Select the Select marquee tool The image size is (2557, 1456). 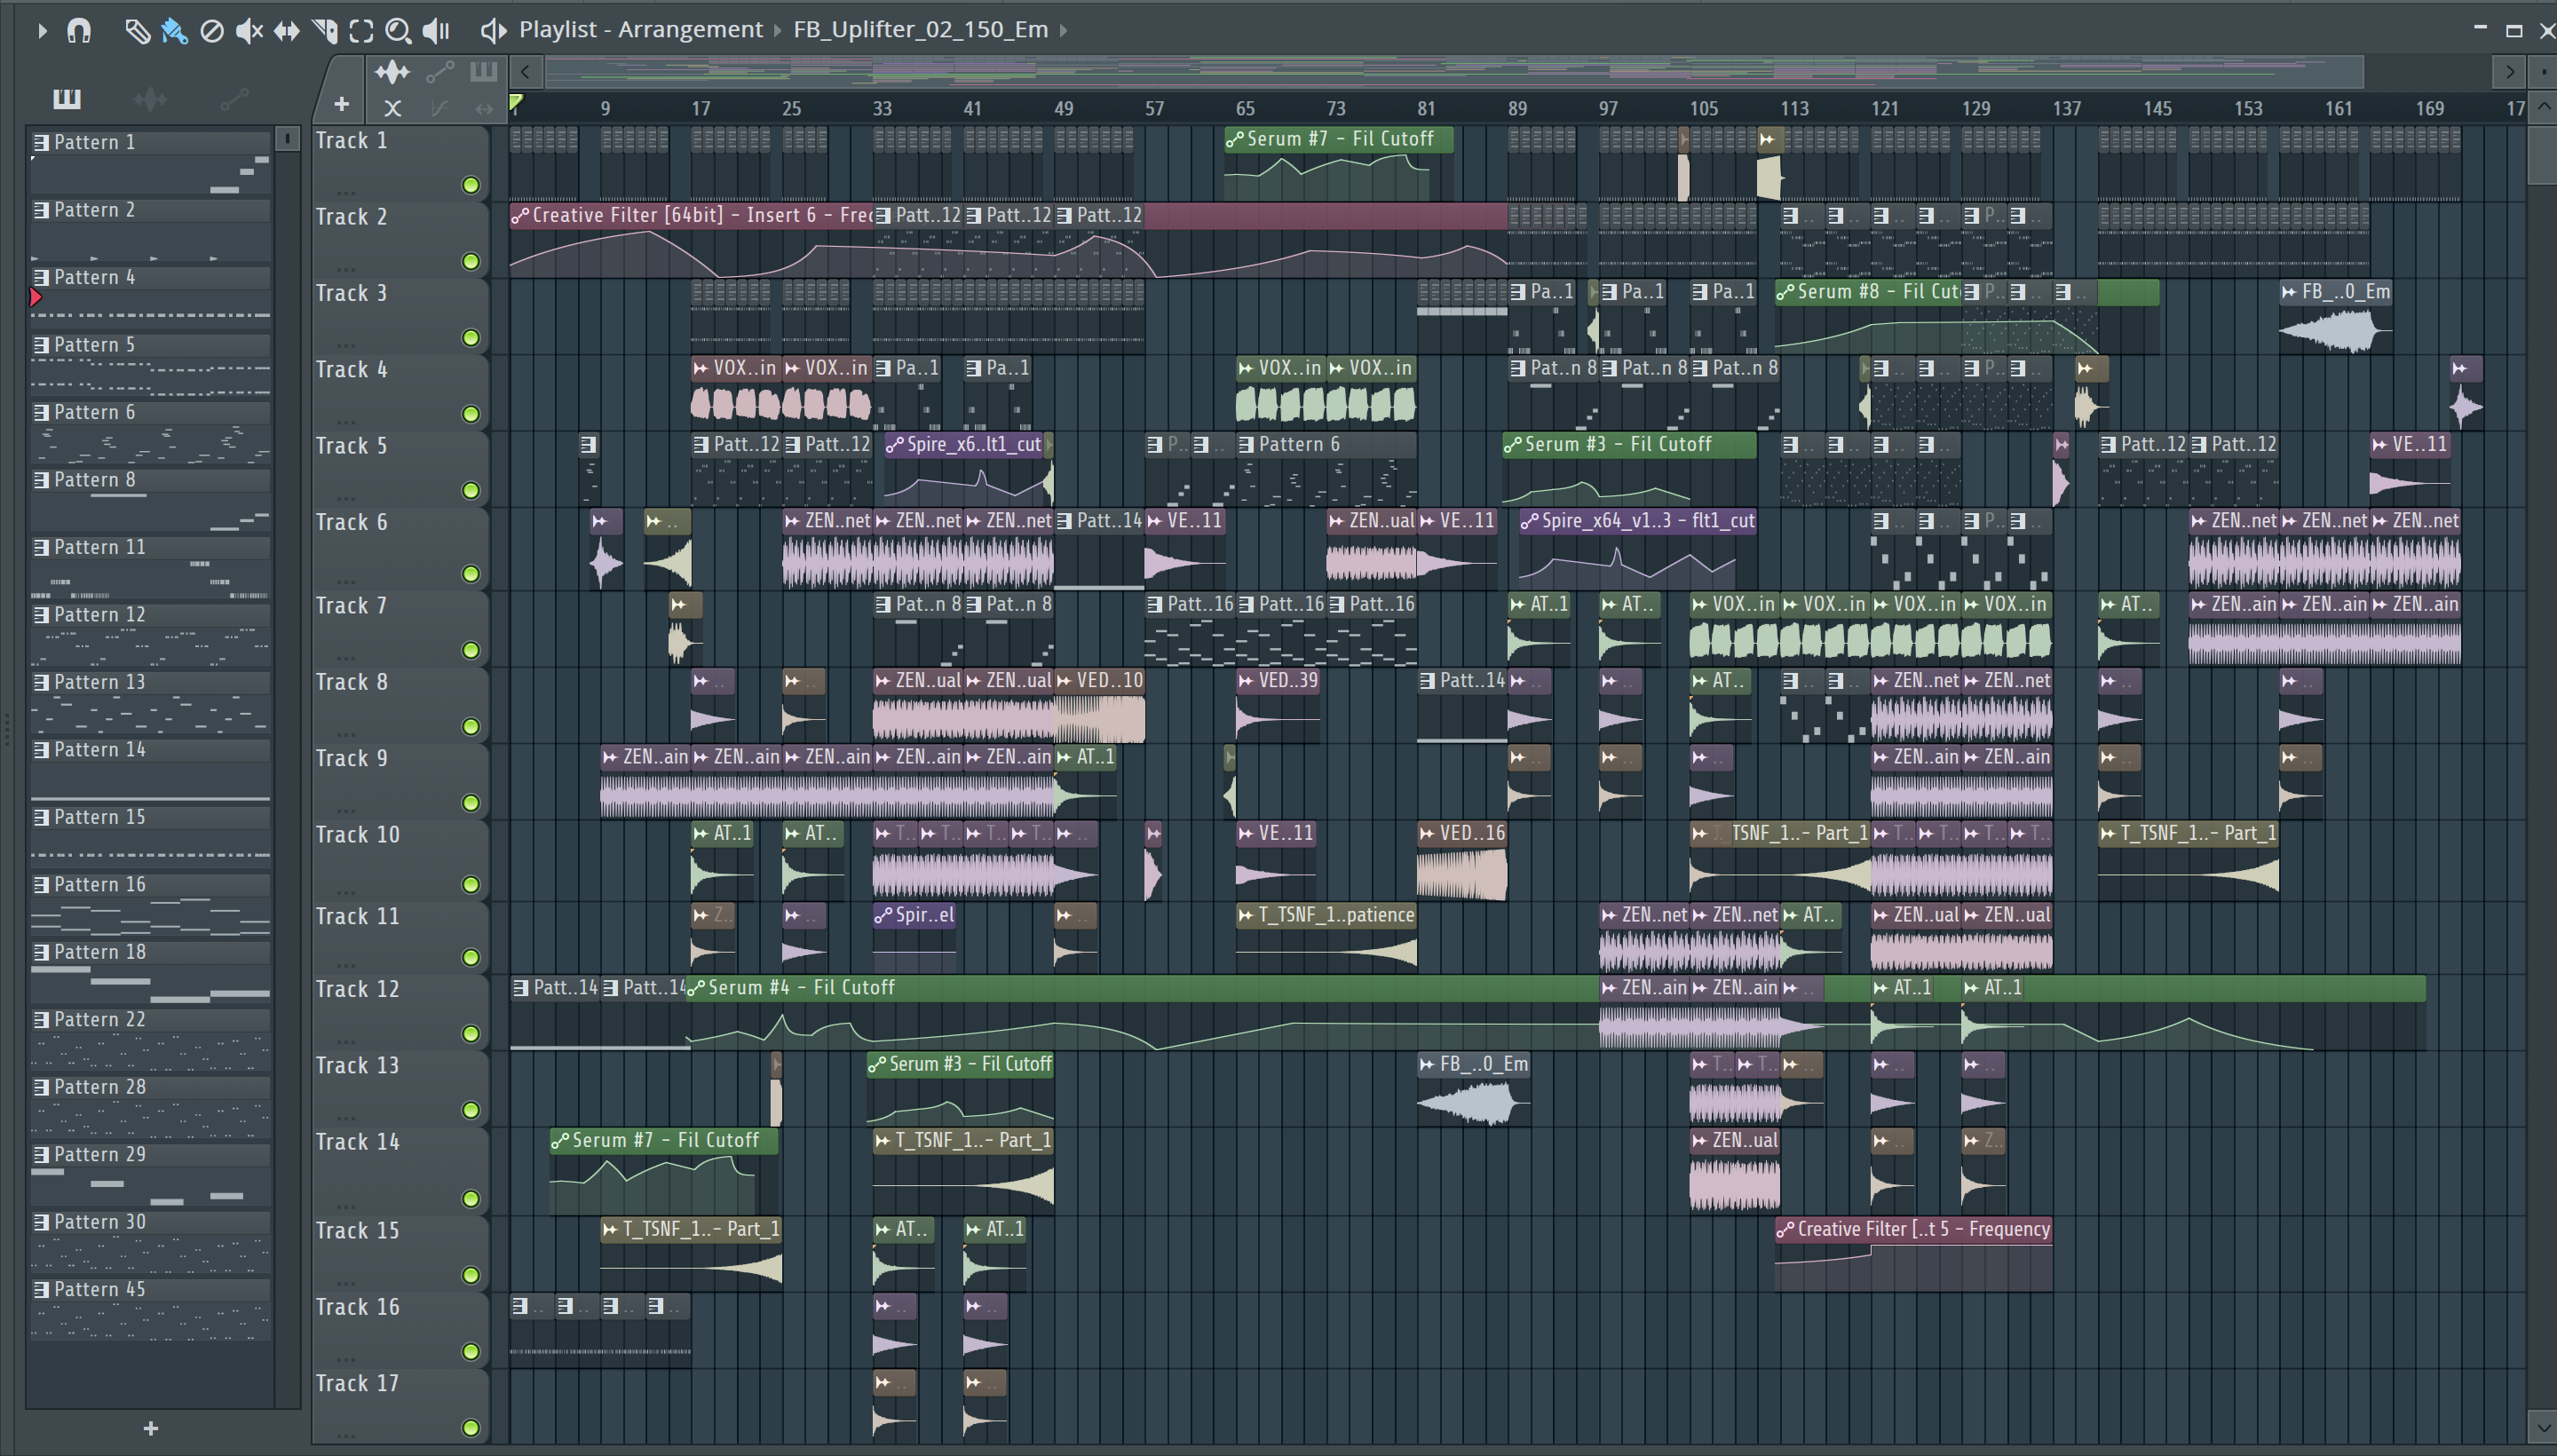point(361,31)
